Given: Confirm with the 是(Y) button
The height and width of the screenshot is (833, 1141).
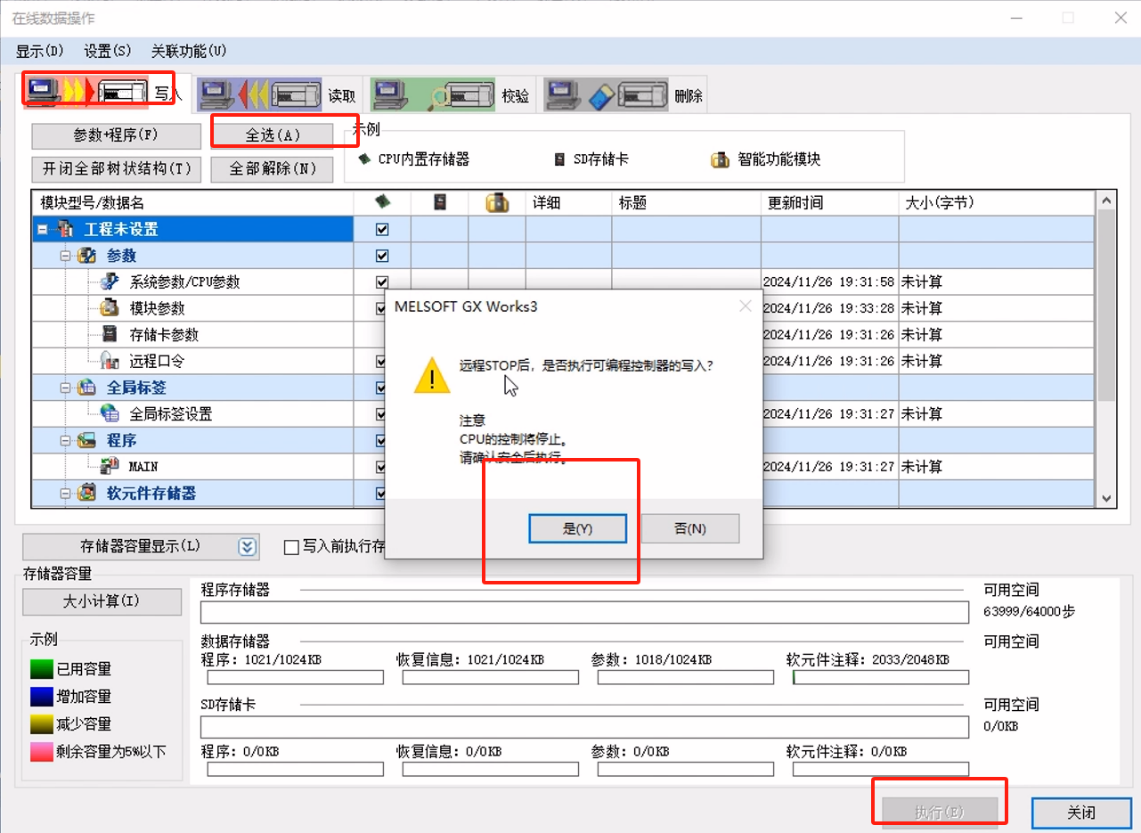Looking at the screenshot, I should (x=577, y=529).
